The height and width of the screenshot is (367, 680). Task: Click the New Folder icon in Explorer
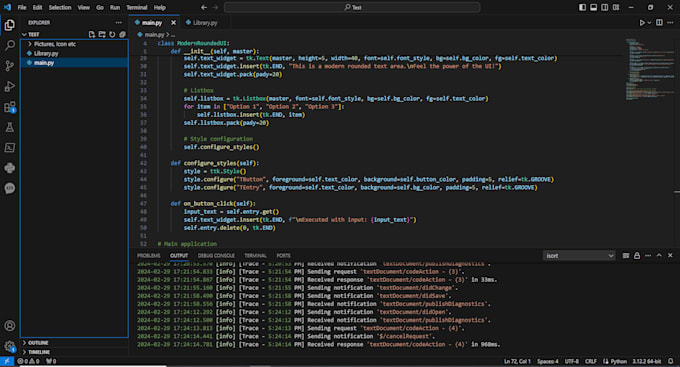[102, 34]
